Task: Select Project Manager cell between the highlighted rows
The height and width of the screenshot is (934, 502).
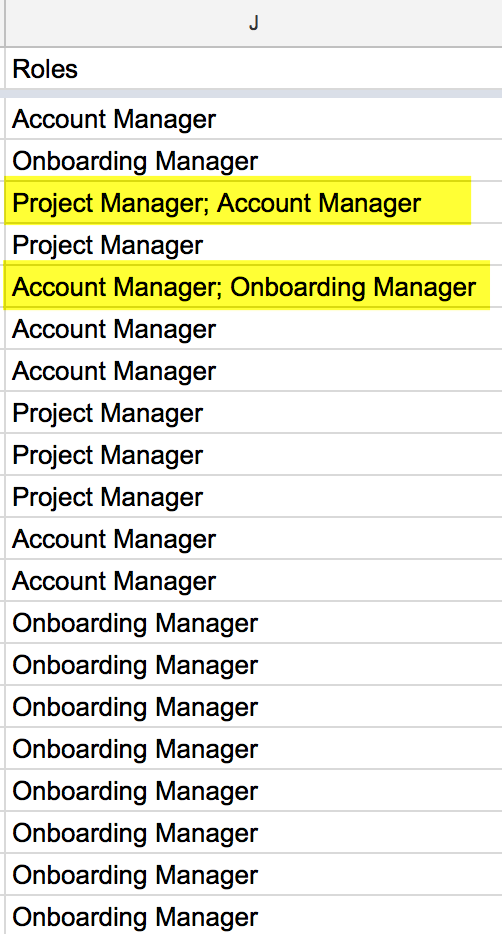Action: click(254, 245)
